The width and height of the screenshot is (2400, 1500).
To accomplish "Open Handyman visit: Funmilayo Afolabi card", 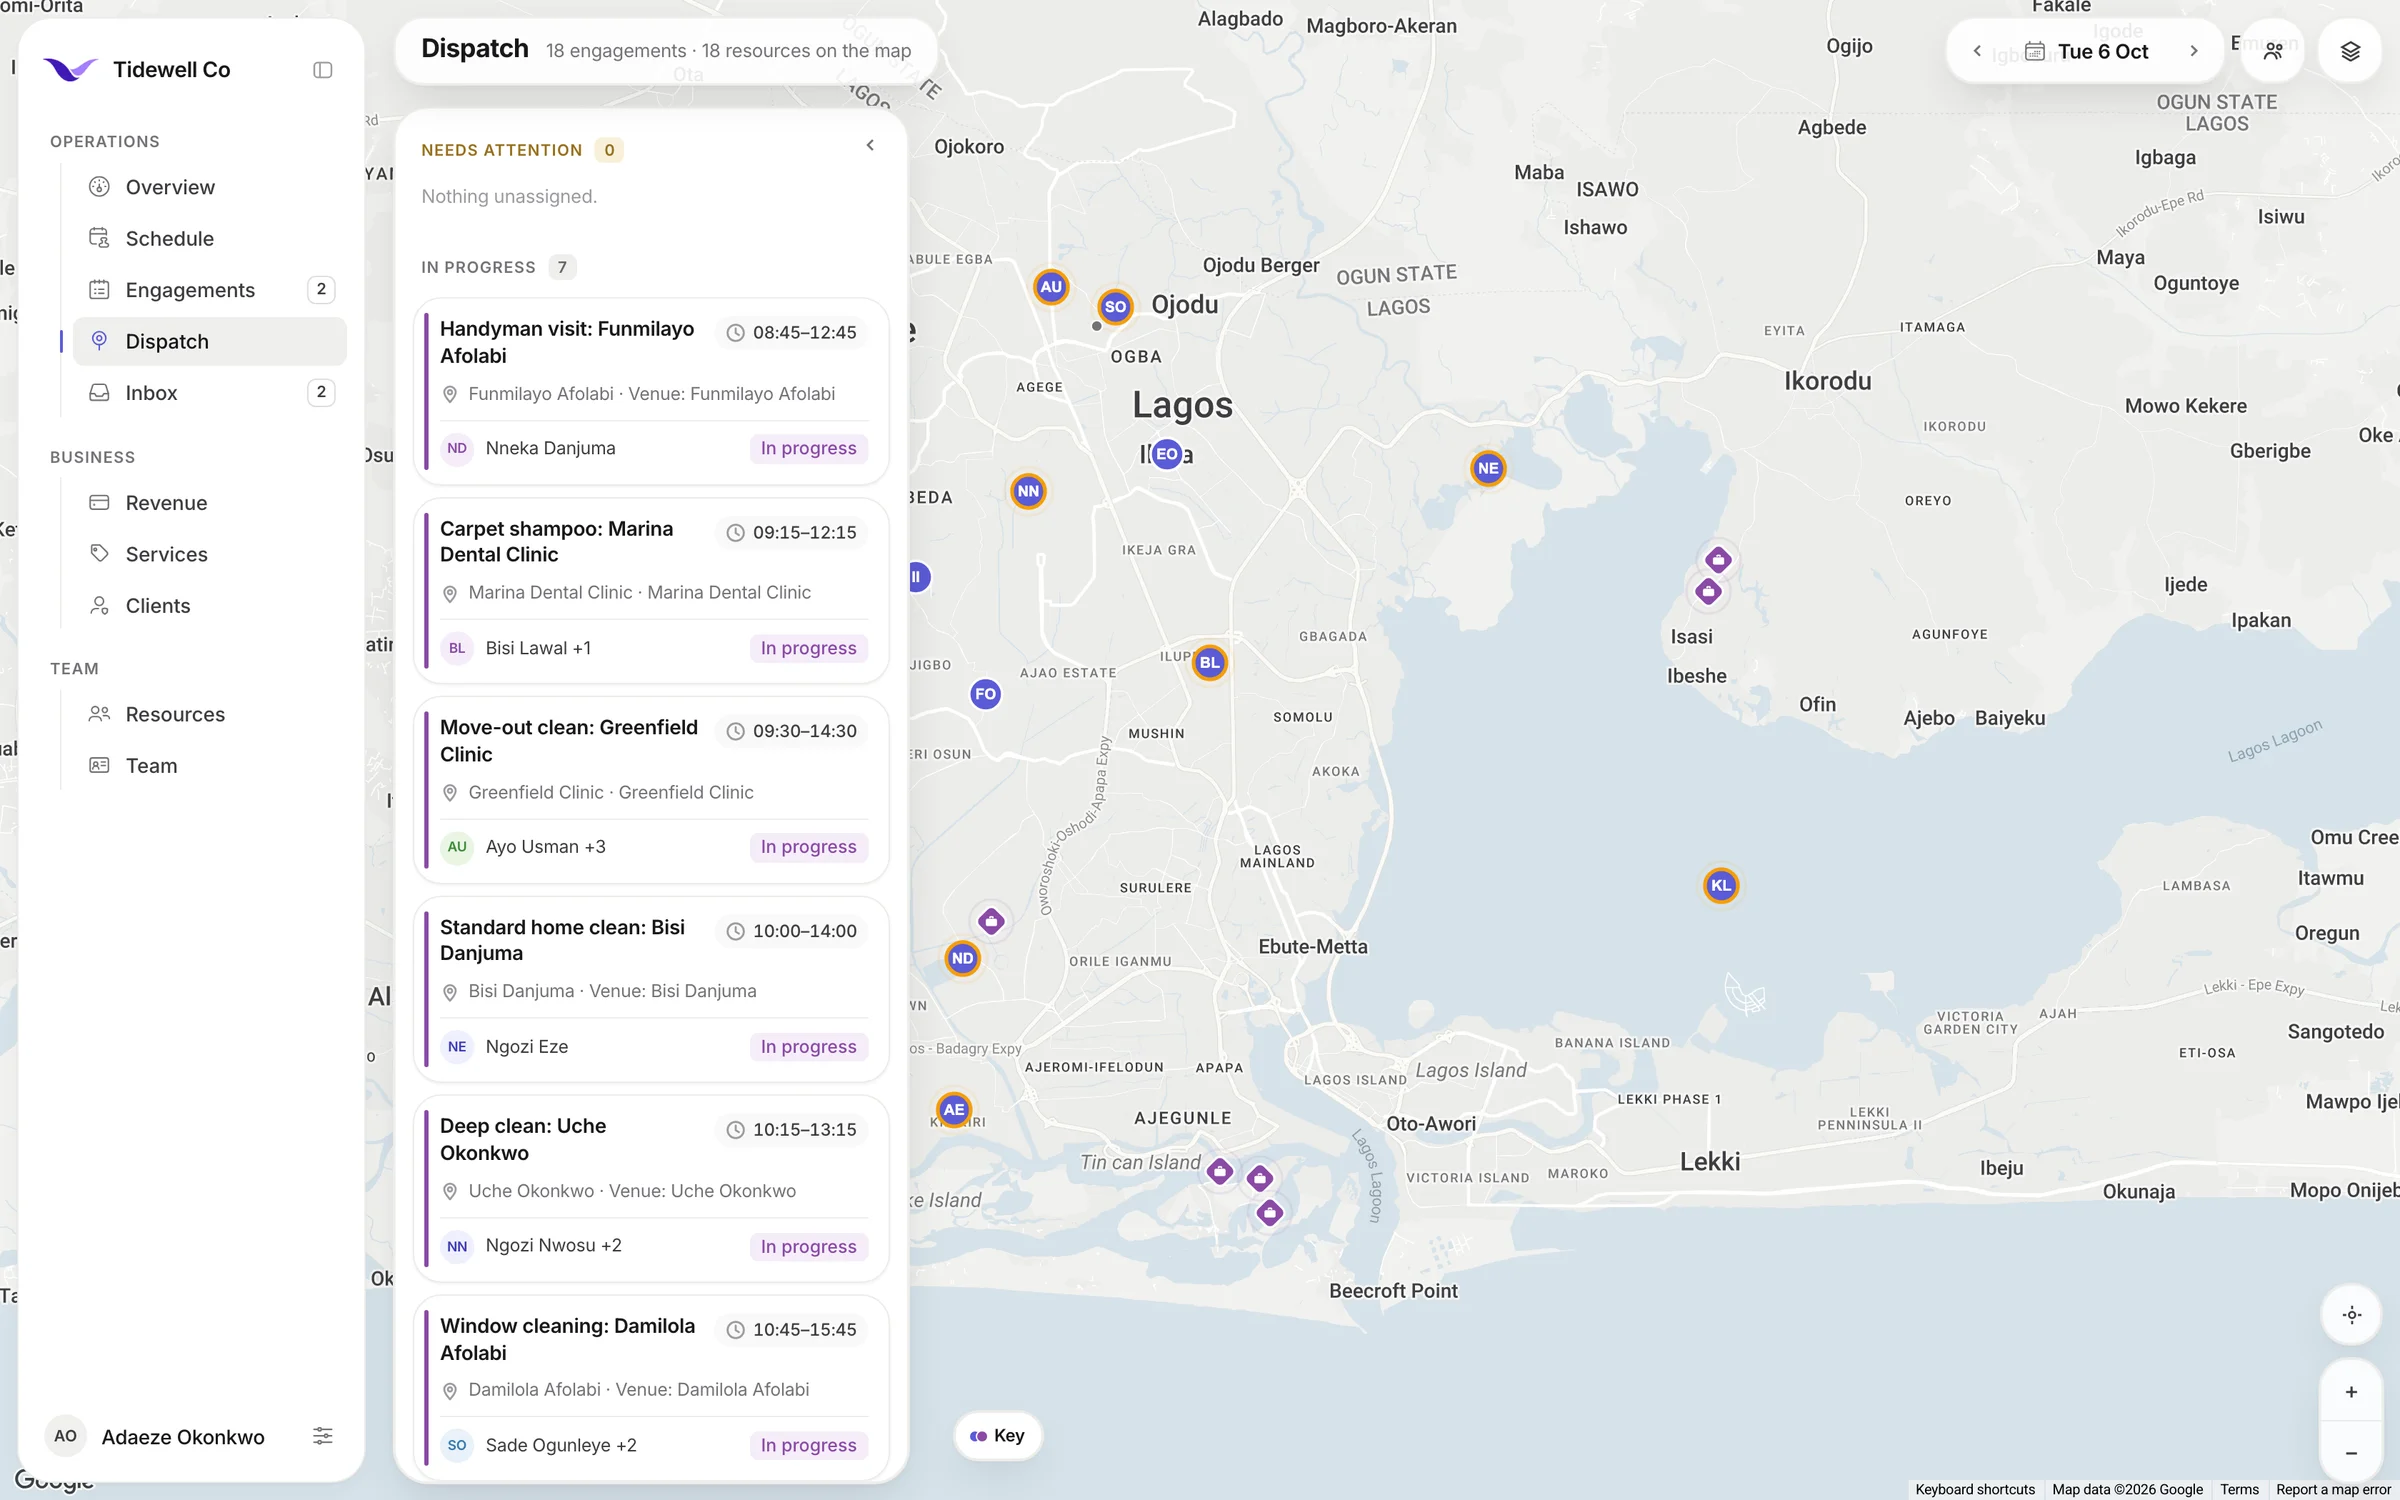I will click(651, 391).
